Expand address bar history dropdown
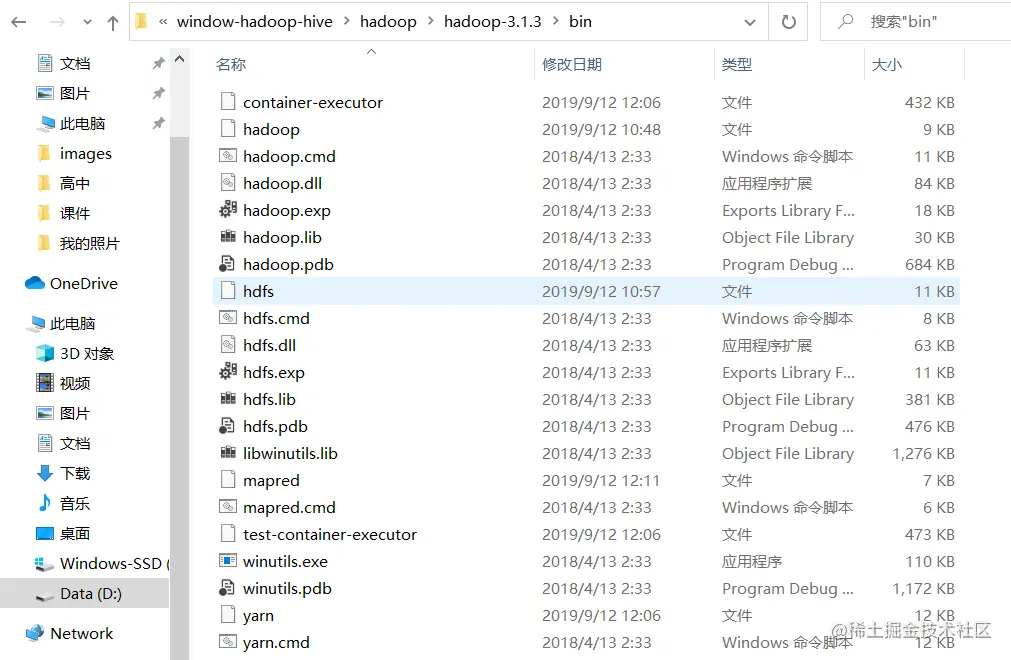The height and width of the screenshot is (660, 1011). pos(750,22)
